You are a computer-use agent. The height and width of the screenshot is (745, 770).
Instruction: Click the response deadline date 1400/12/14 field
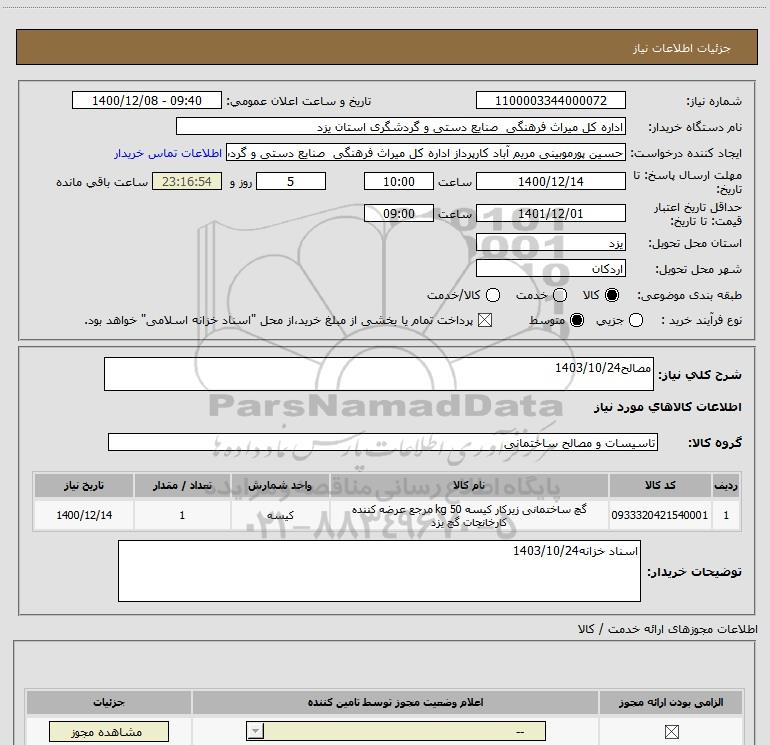pyautogui.click(x=550, y=181)
